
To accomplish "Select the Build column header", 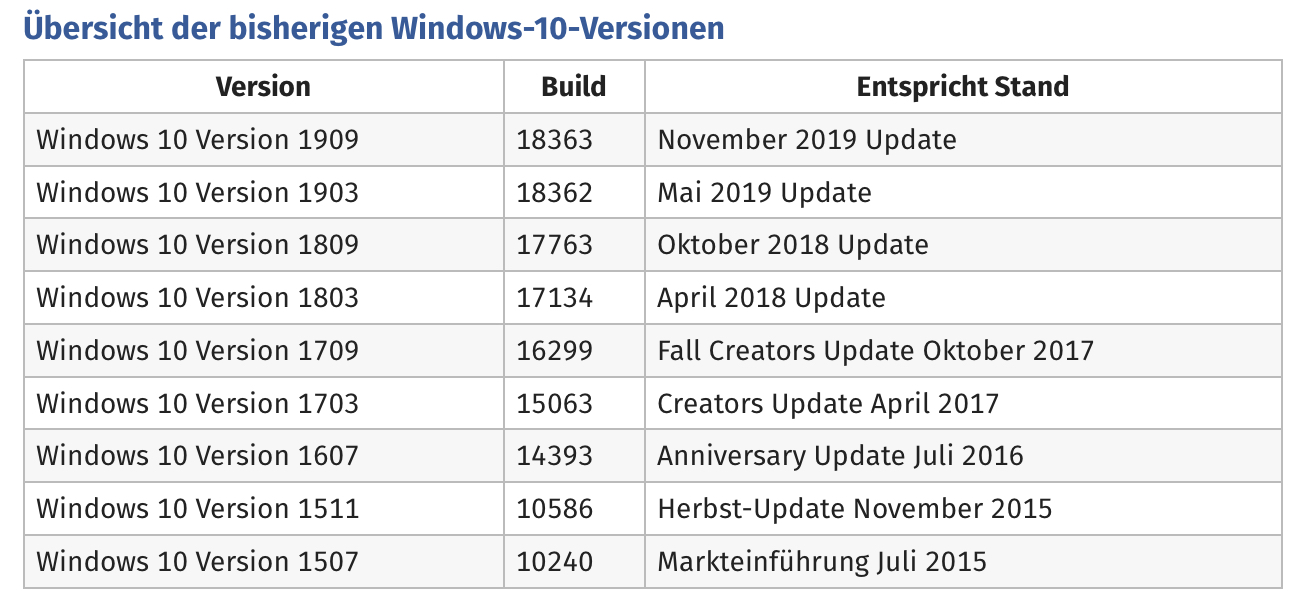I will point(574,86).
